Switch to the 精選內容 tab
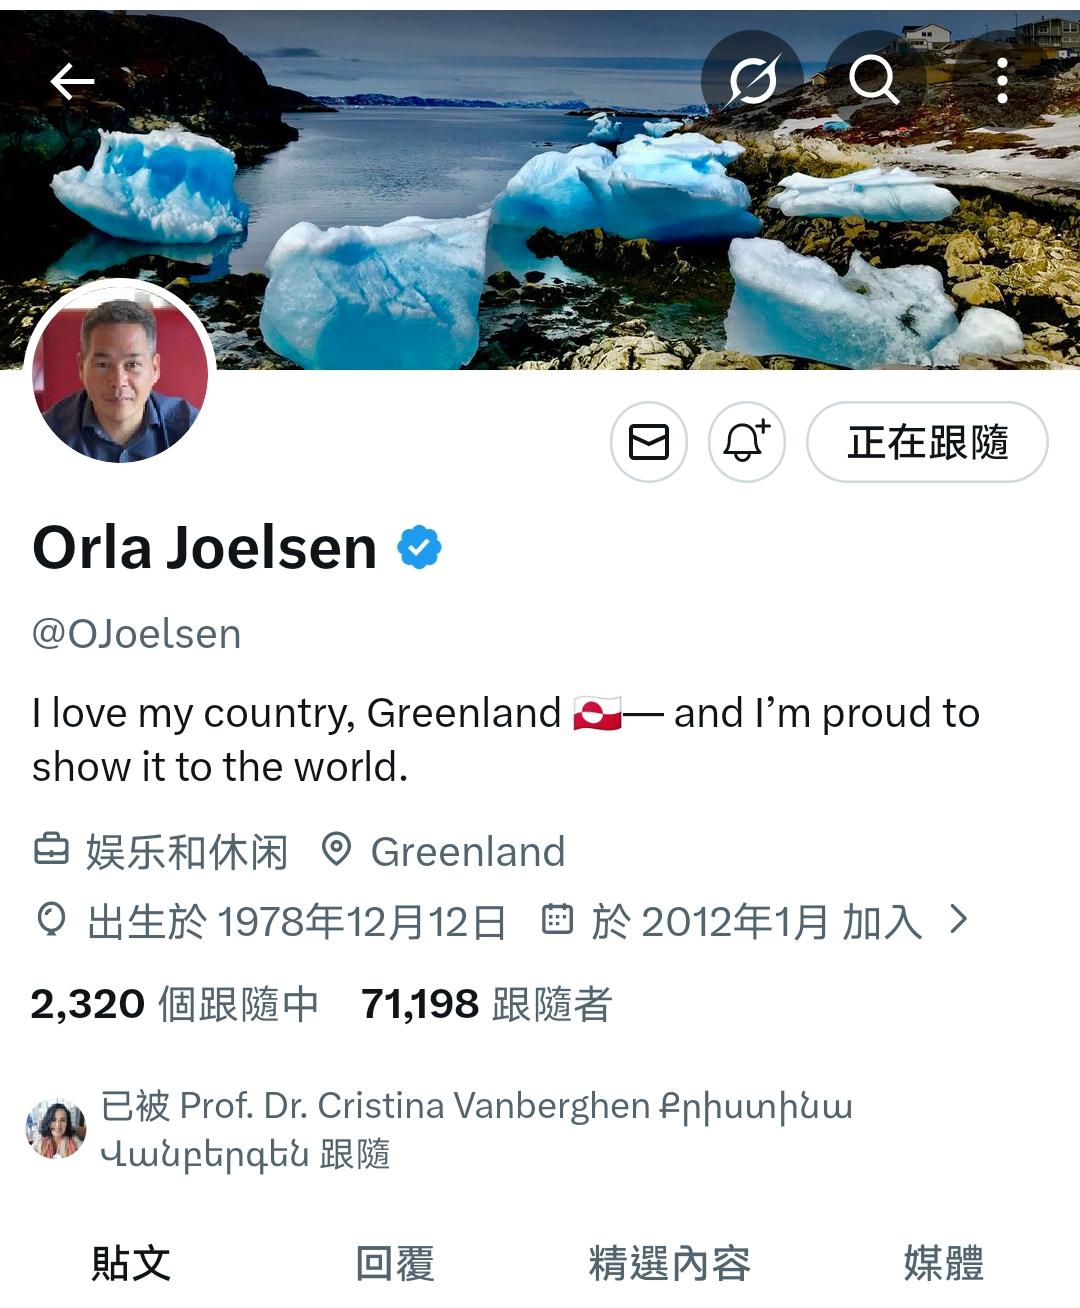The width and height of the screenshot is (1080, 1308). click(x=670, y=1264)
